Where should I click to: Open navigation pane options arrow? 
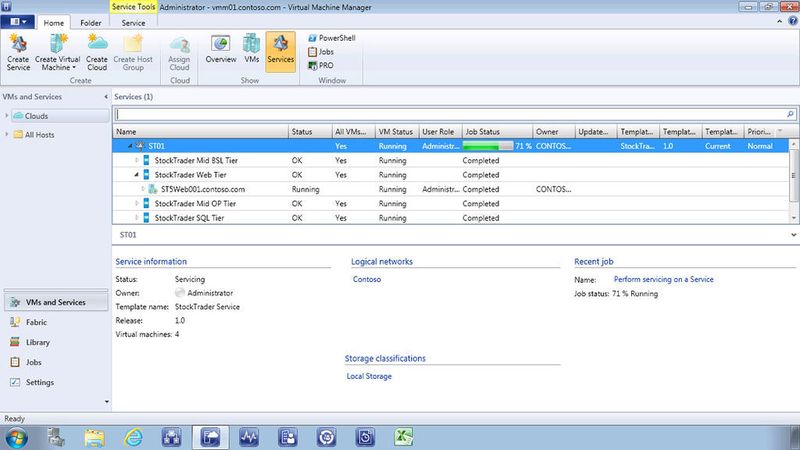107,402
